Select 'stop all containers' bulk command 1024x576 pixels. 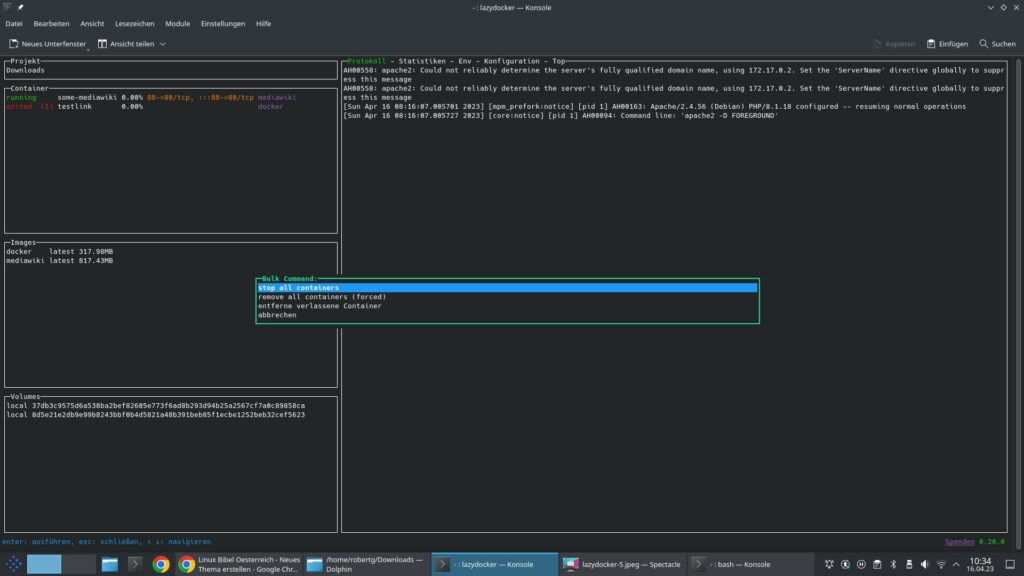click(x=507, y=287)
